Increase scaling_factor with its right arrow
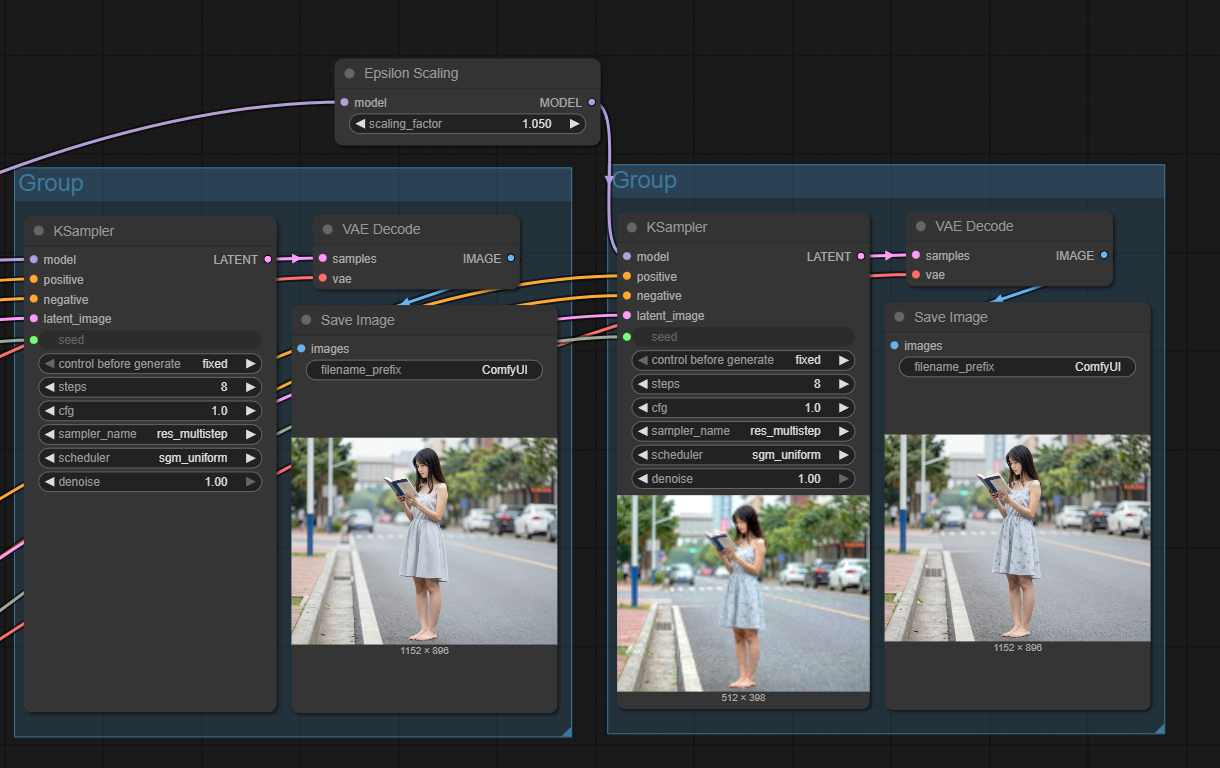The height and width of the screenshot is (768, 1220). tap(574, 124)
